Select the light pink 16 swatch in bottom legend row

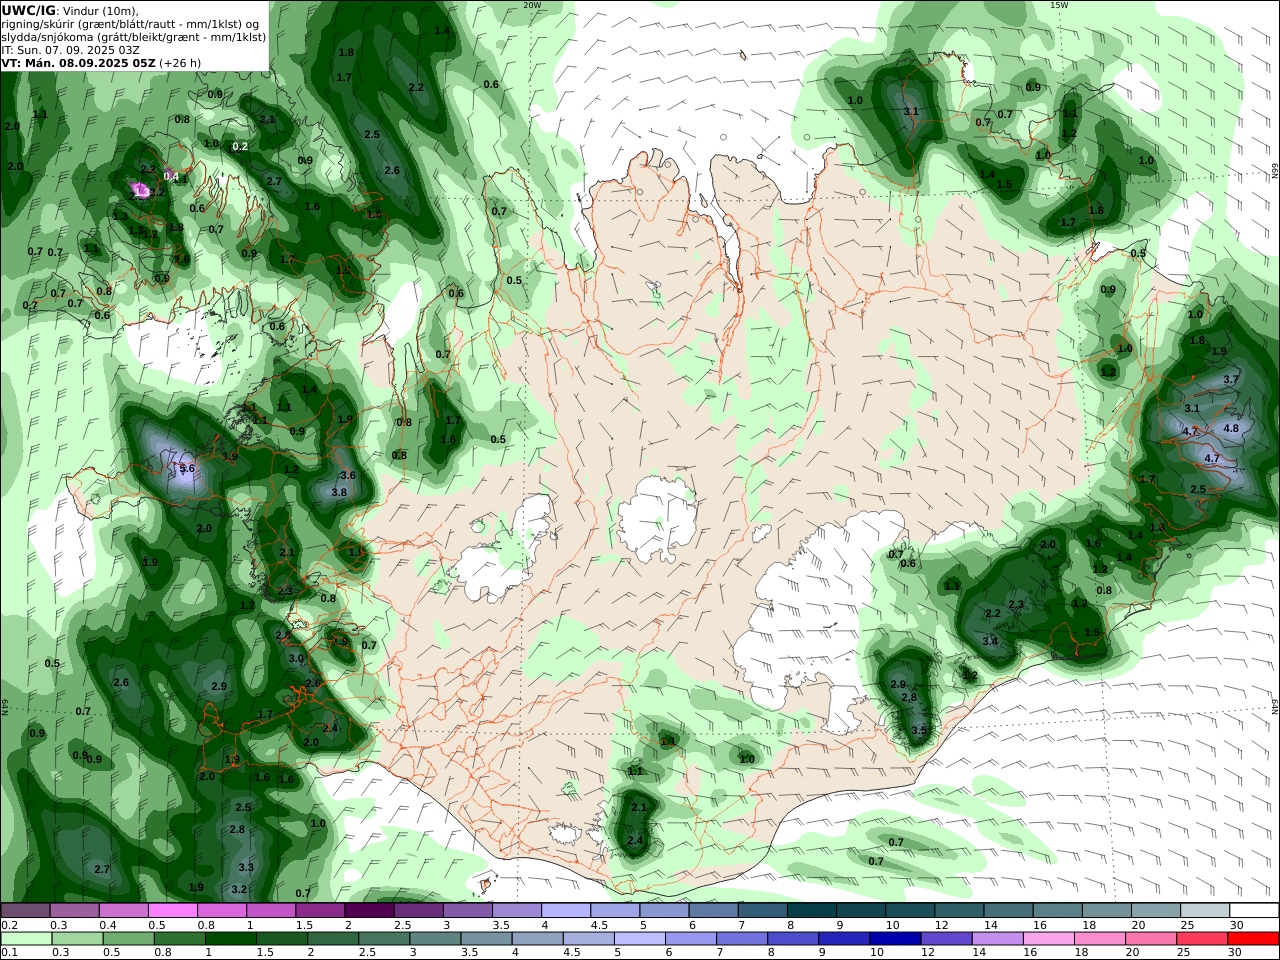coord(1049,939)
